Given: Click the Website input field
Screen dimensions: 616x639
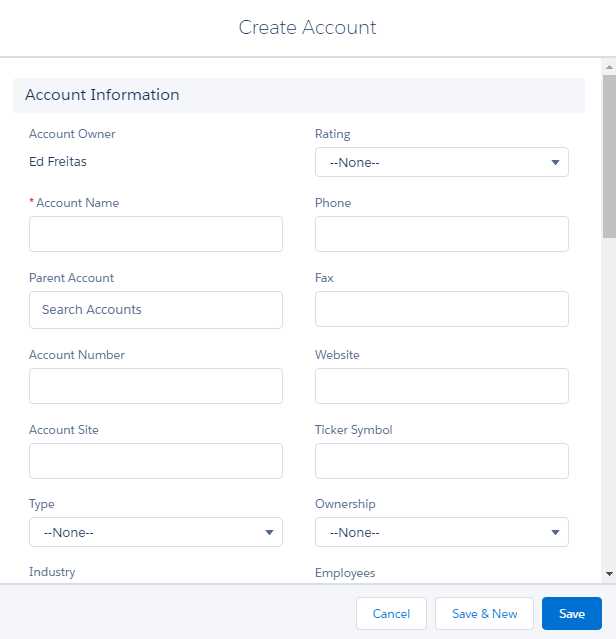Looking at the screenshot, I should click(442, 386).
